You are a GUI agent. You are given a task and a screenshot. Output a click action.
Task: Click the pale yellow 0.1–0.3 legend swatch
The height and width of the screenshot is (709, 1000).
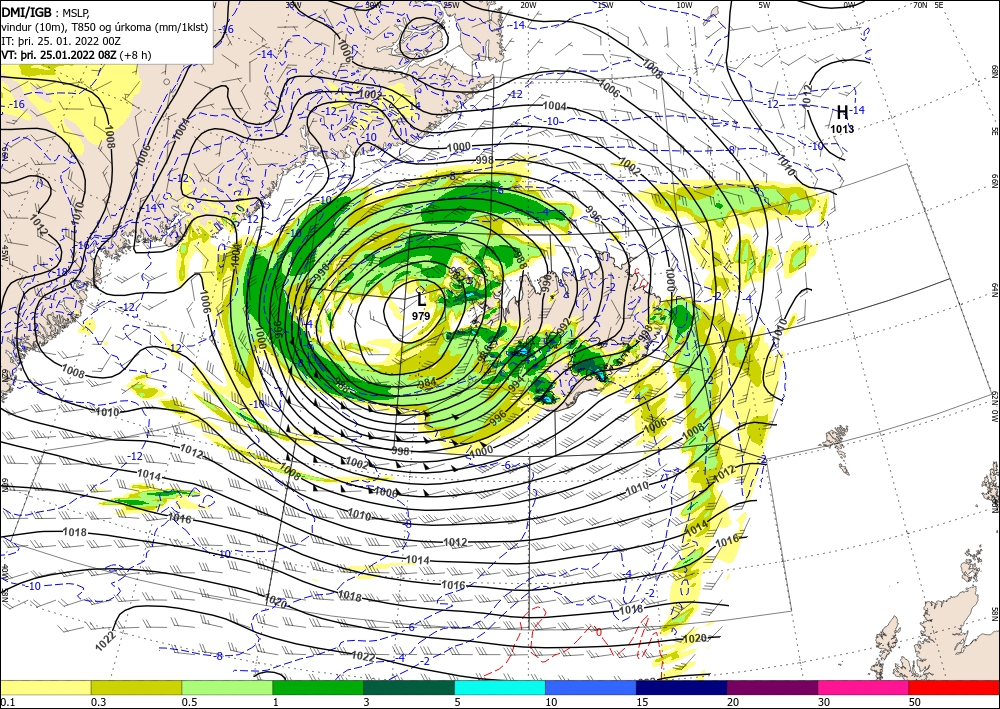tap(45, 687)
